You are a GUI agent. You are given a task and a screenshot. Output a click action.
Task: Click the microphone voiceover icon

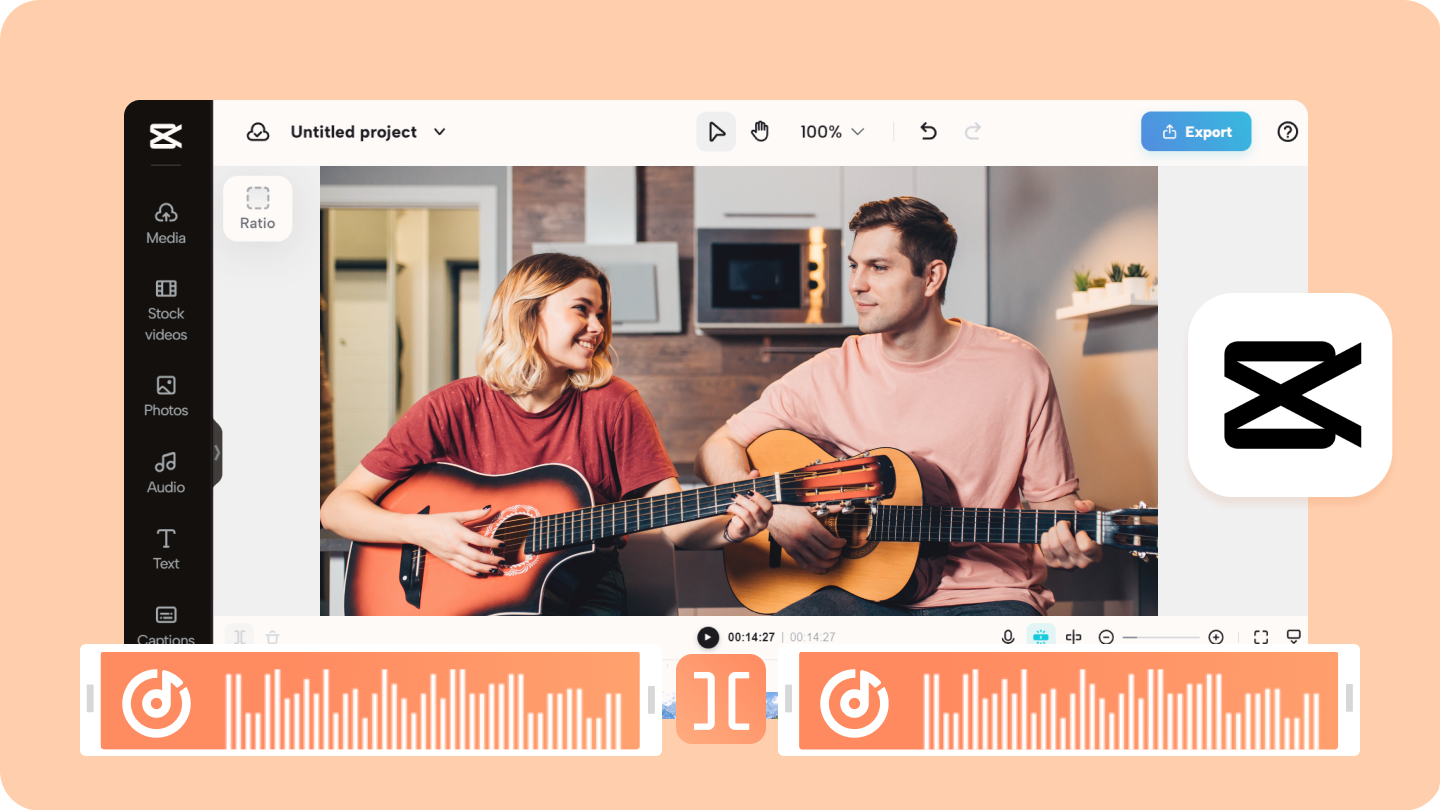pos(1007,636)
